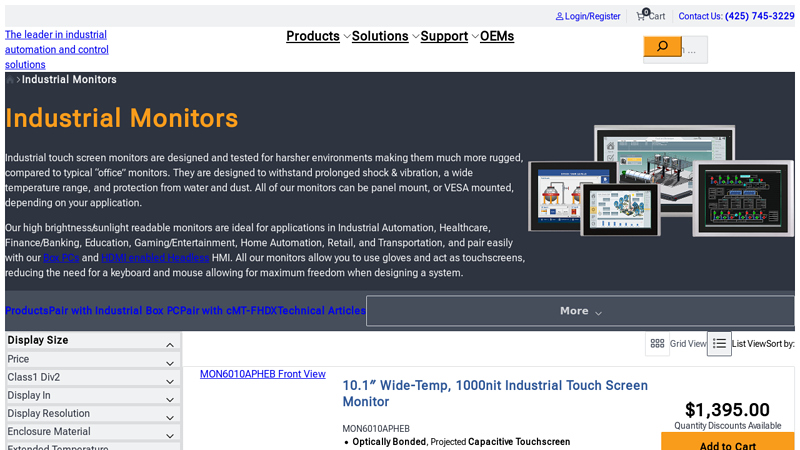Click Industrial Monitors breadcrumb text
The height and width of the screenshot is (450, 800).
click(69, 80)
